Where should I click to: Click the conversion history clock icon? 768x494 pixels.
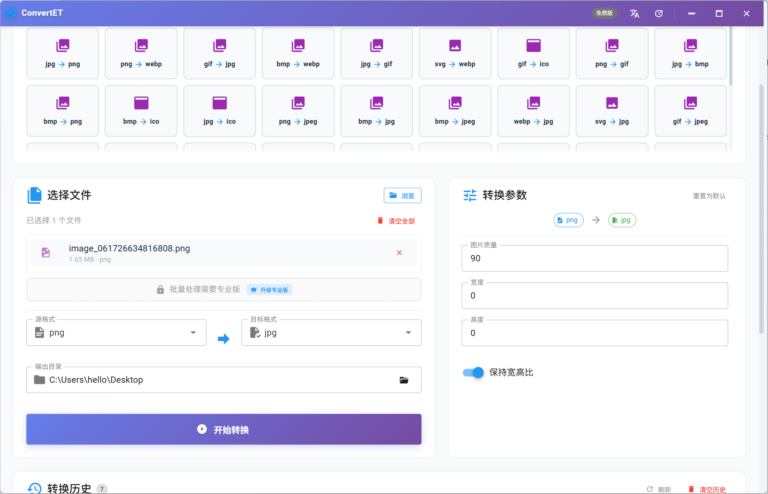[x=34, y=488]
